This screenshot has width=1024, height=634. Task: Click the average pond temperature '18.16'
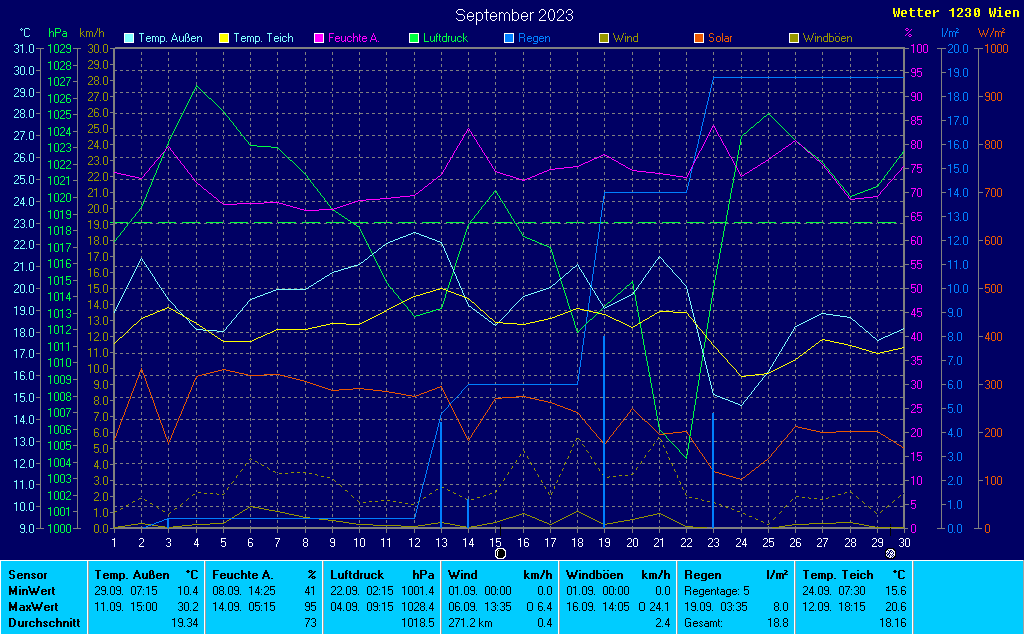[x=893, y=623]
